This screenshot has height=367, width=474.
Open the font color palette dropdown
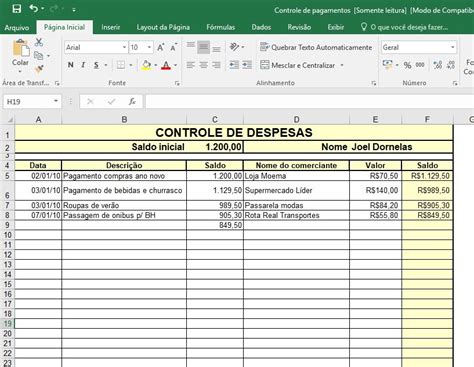click(176, 65)
